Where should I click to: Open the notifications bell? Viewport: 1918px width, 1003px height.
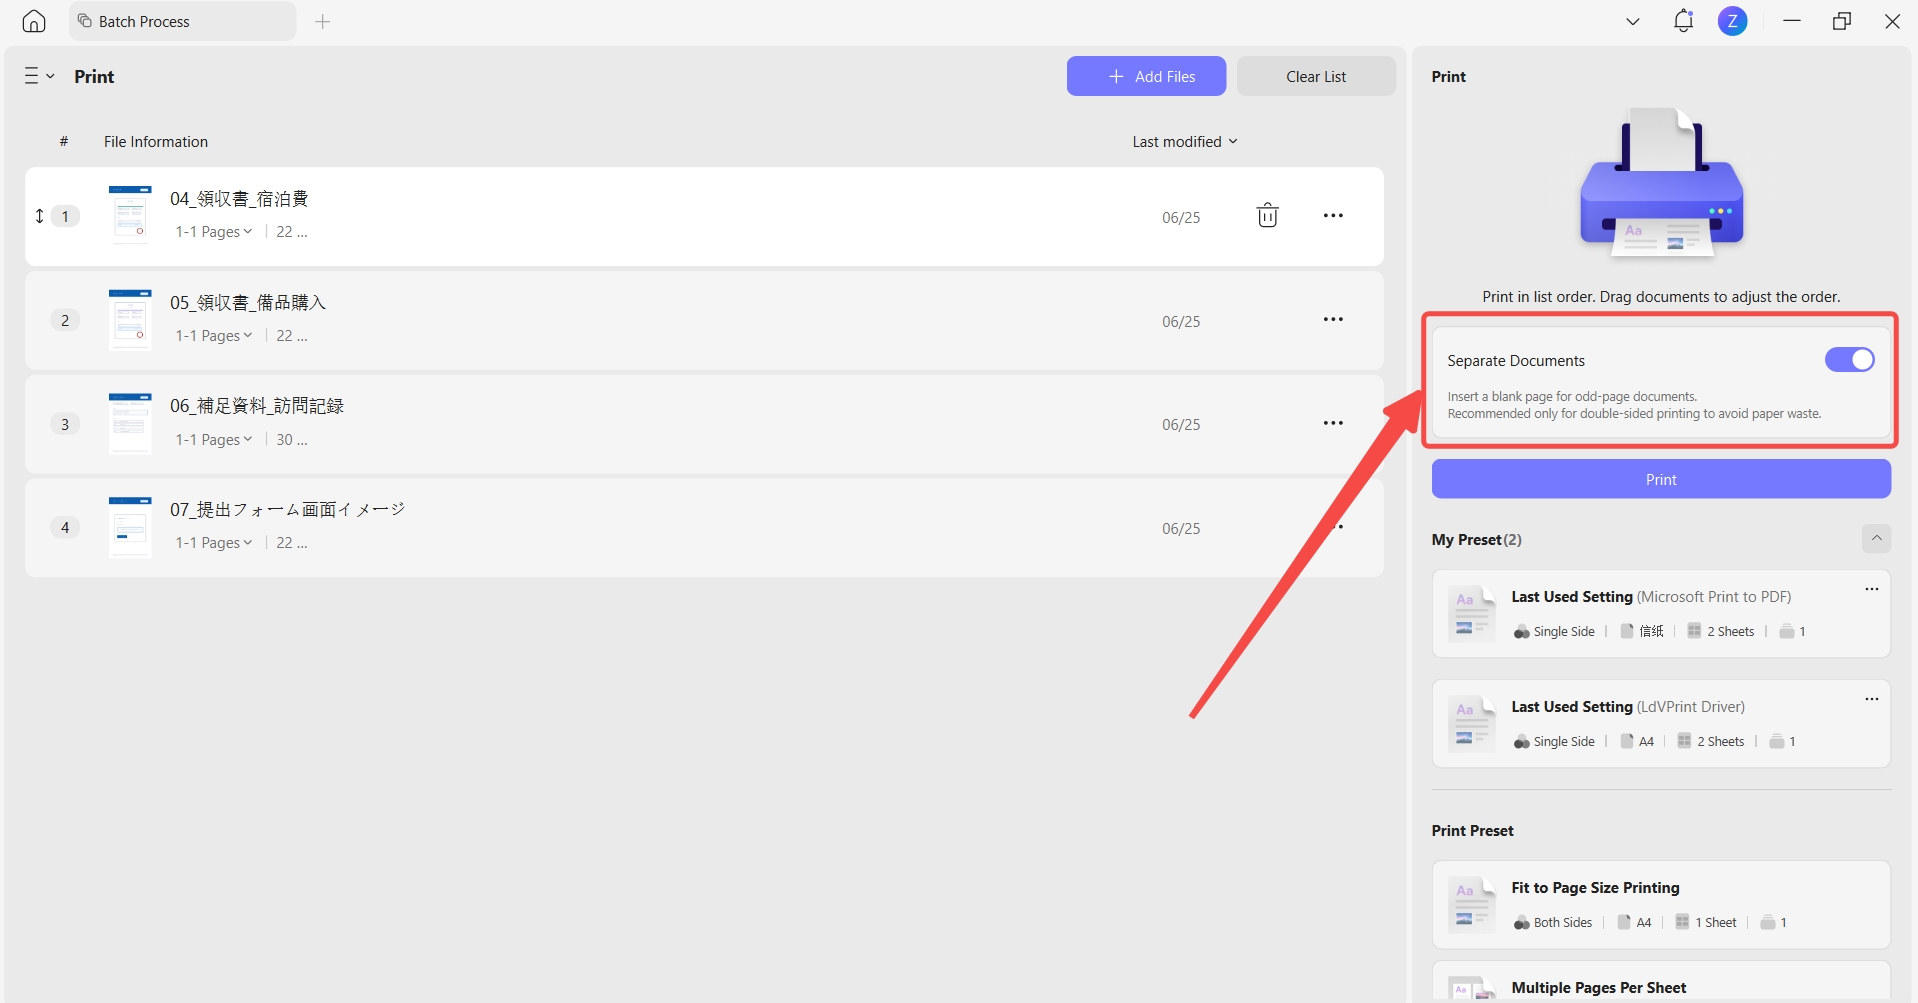pyautogui.click(x=1684, y=21)
